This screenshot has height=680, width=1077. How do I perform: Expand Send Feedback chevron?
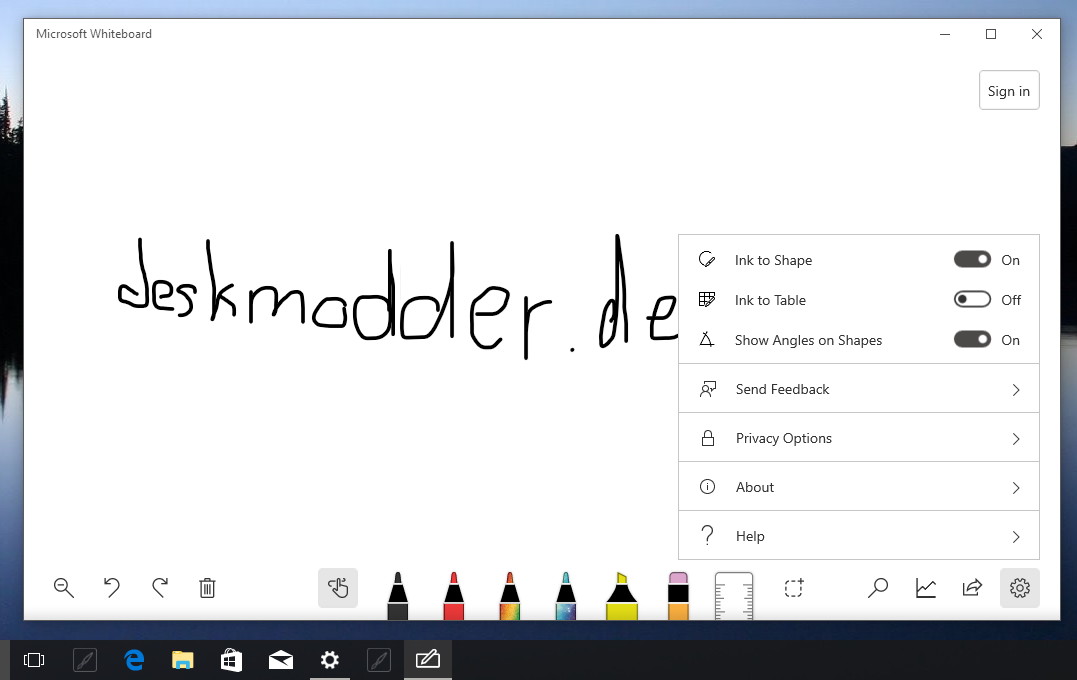pos(1016,390)
